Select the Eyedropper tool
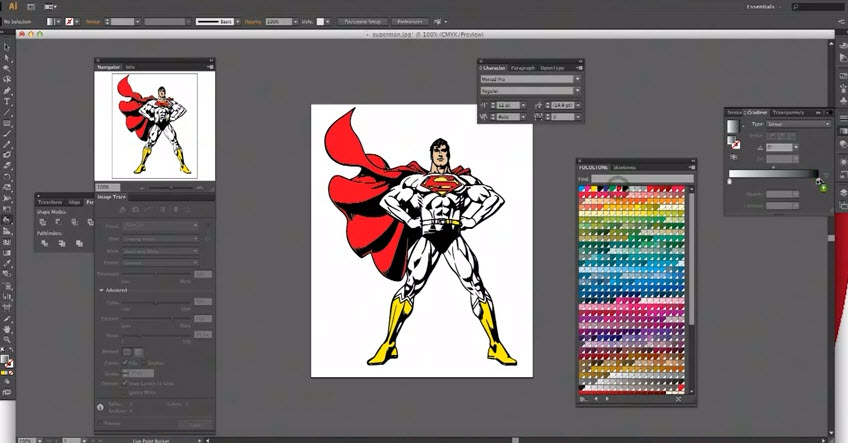Screen dimensions: 848x443 pos(7,263)
